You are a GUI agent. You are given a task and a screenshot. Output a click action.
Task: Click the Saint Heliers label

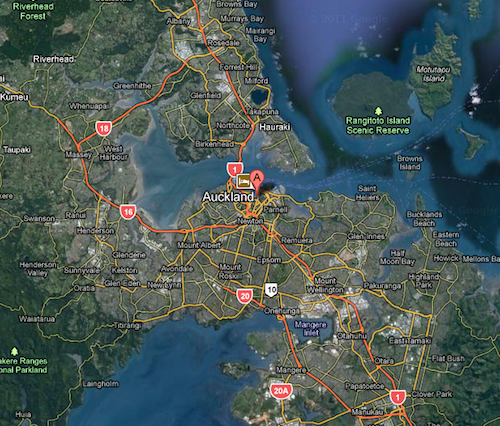[367, 193]
